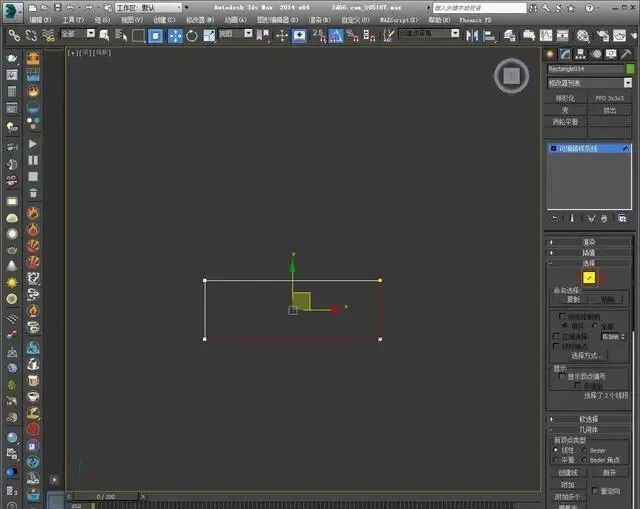Open the Utilities hammer tab

point(626,54)
